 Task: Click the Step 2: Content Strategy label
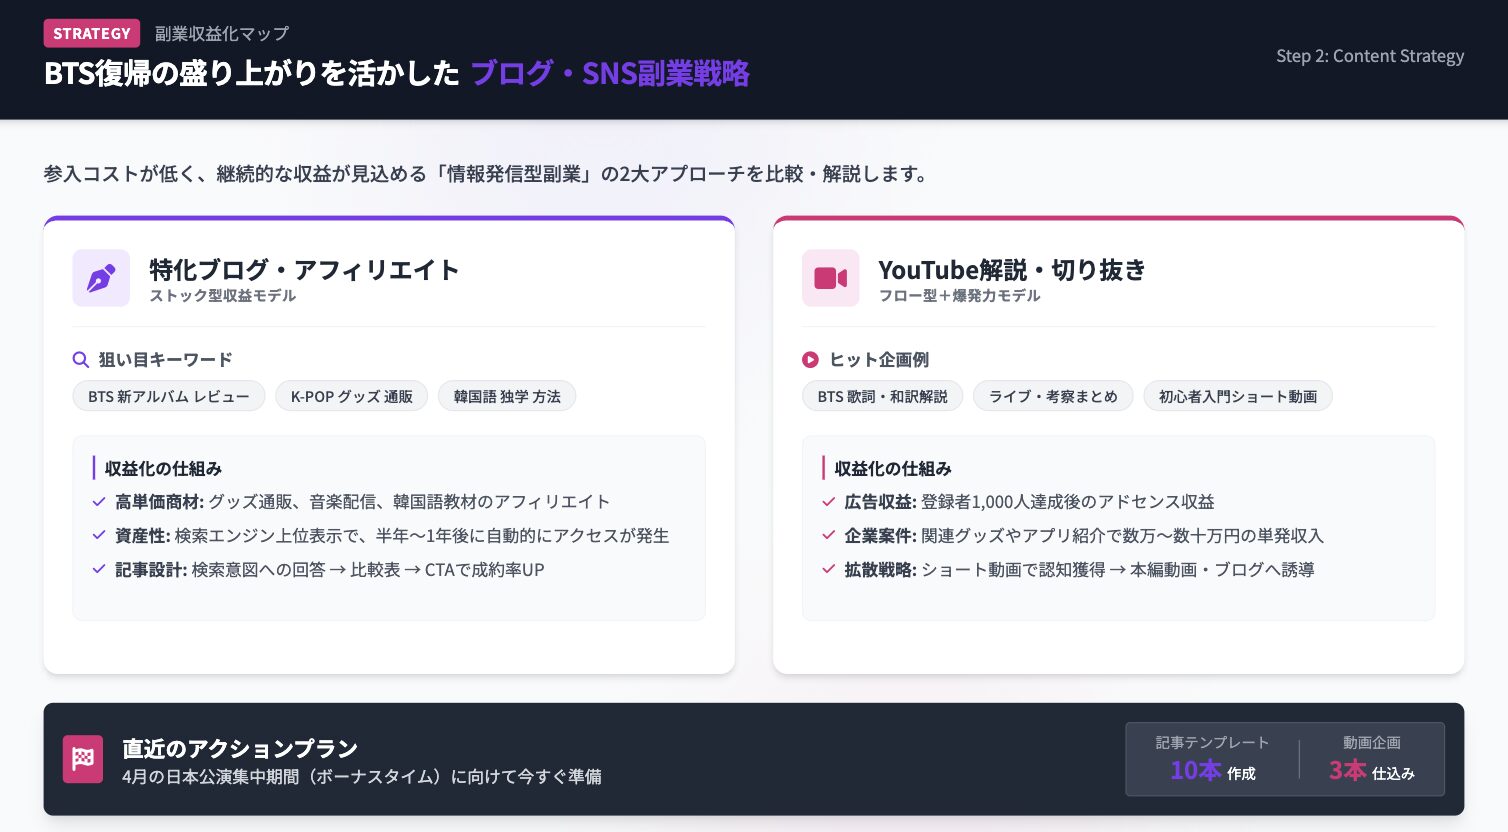1369,56
